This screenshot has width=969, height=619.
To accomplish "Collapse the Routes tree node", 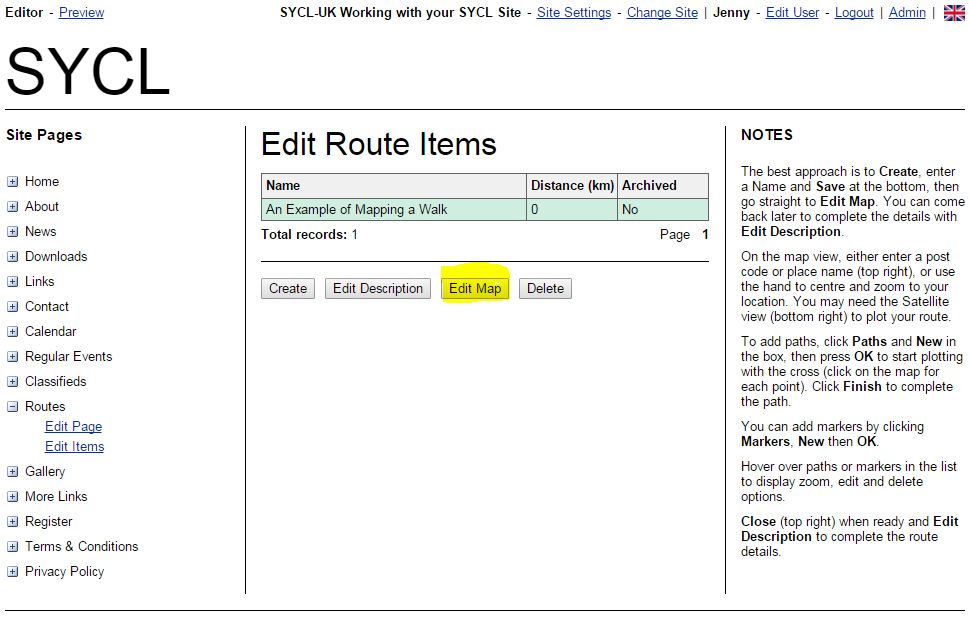I will pyautogui.click(x=12, y=406).
